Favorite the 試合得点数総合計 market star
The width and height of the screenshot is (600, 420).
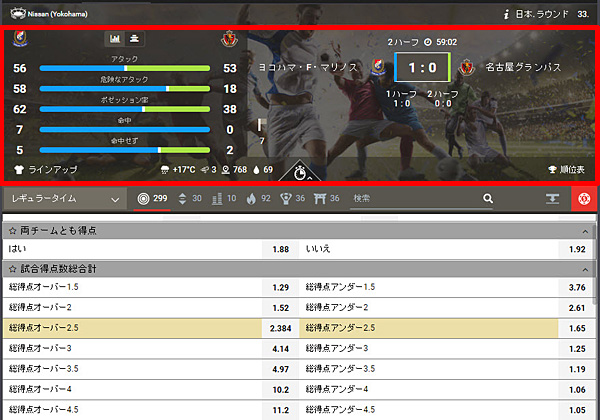[x=13, y=269]
